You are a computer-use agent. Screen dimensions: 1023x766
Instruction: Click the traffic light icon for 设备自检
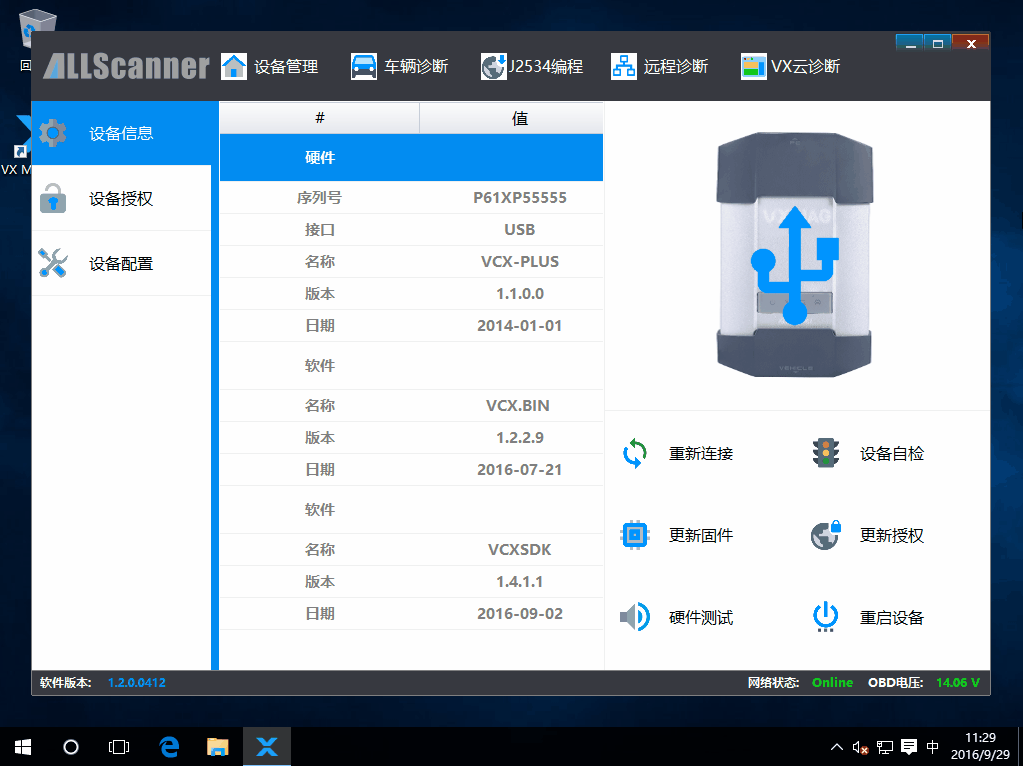click(x=825, y=453)
